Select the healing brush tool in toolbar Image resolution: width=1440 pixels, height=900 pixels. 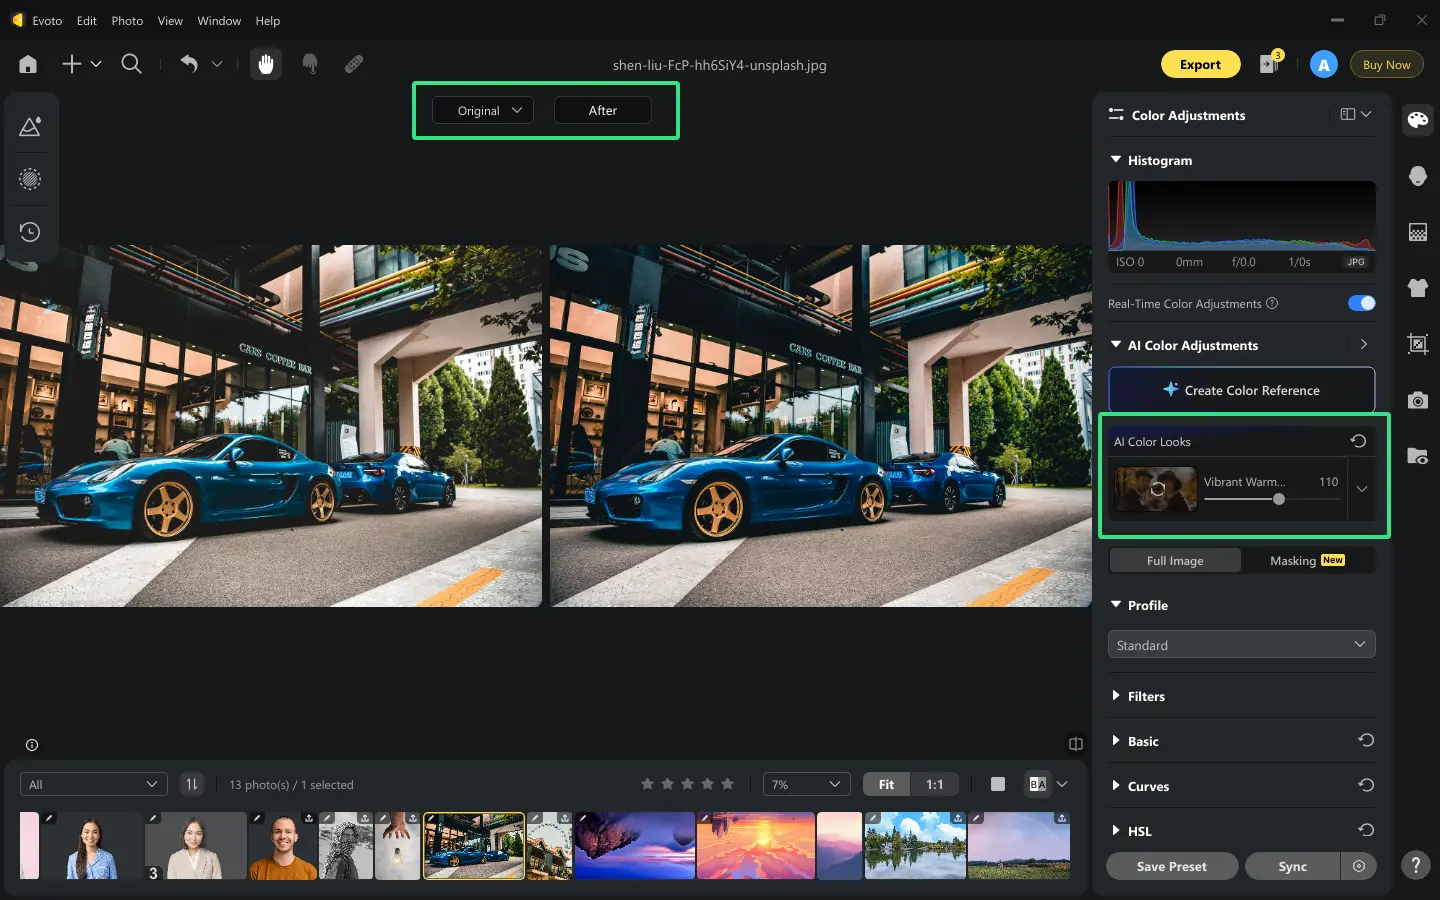[x=354, y=64]
